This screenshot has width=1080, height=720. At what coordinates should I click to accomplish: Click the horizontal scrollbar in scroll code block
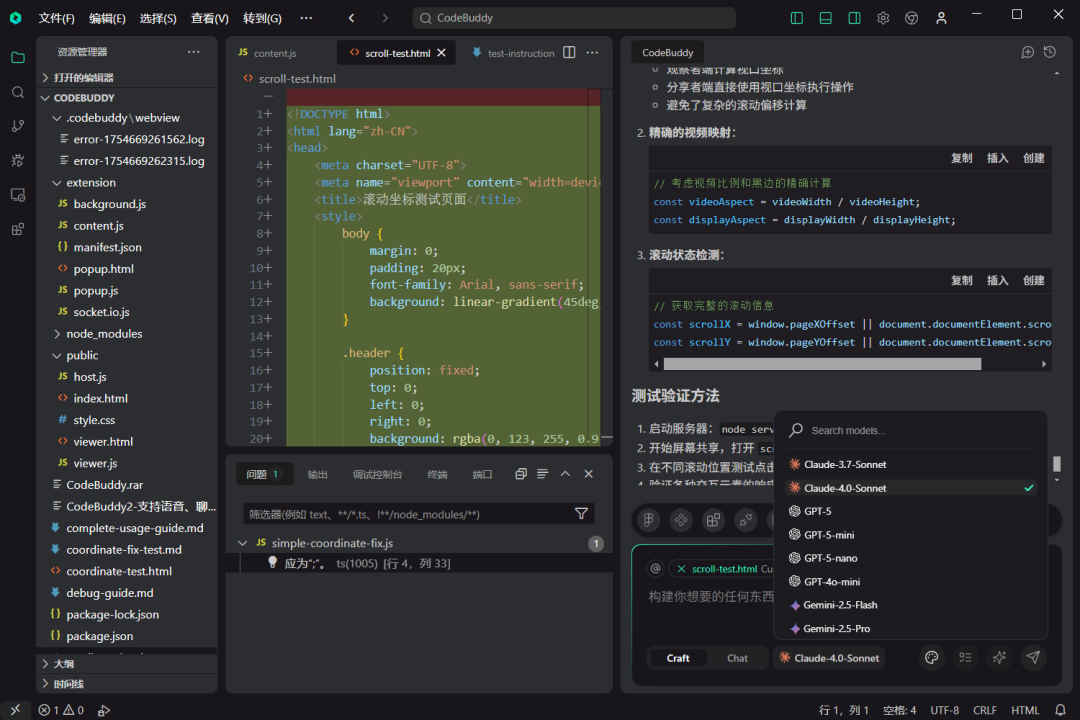pyautogui.click(x=822, y=364)
